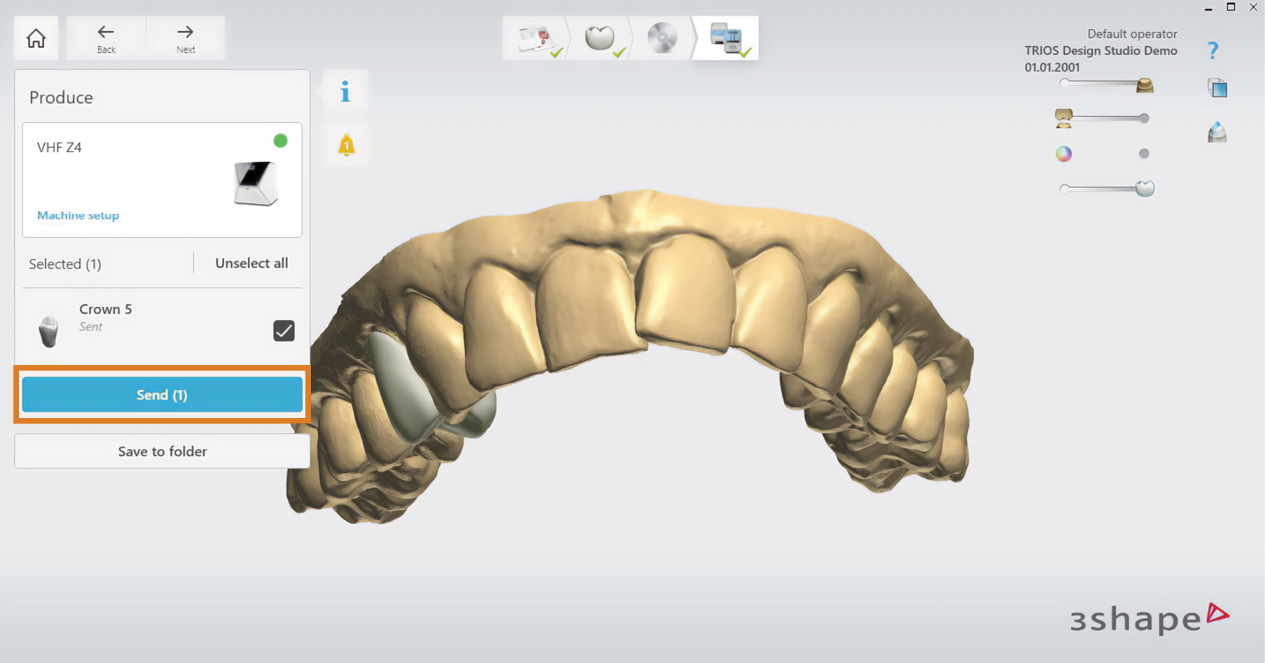Viewport: 1265px width, 663px height.
Task: Maximize the application window
Action: tap(1231, 7)
